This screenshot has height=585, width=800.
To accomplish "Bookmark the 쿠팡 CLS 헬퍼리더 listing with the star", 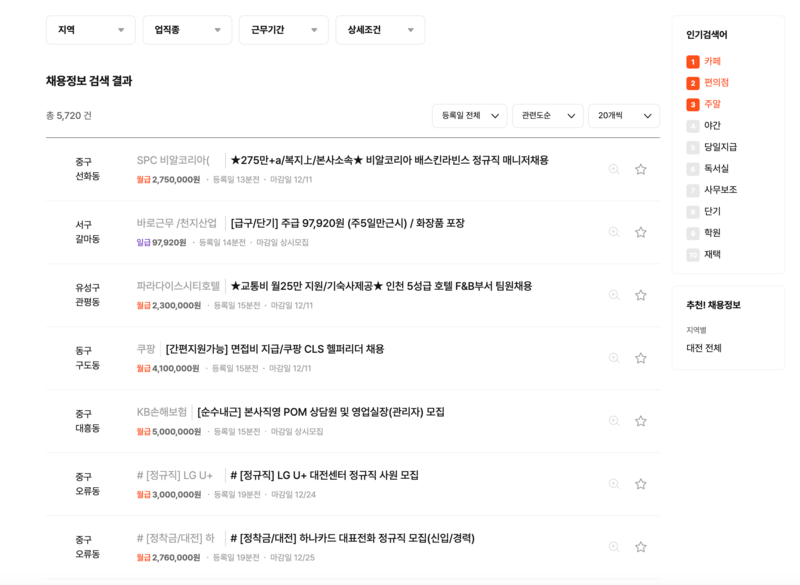I will 641,357.
